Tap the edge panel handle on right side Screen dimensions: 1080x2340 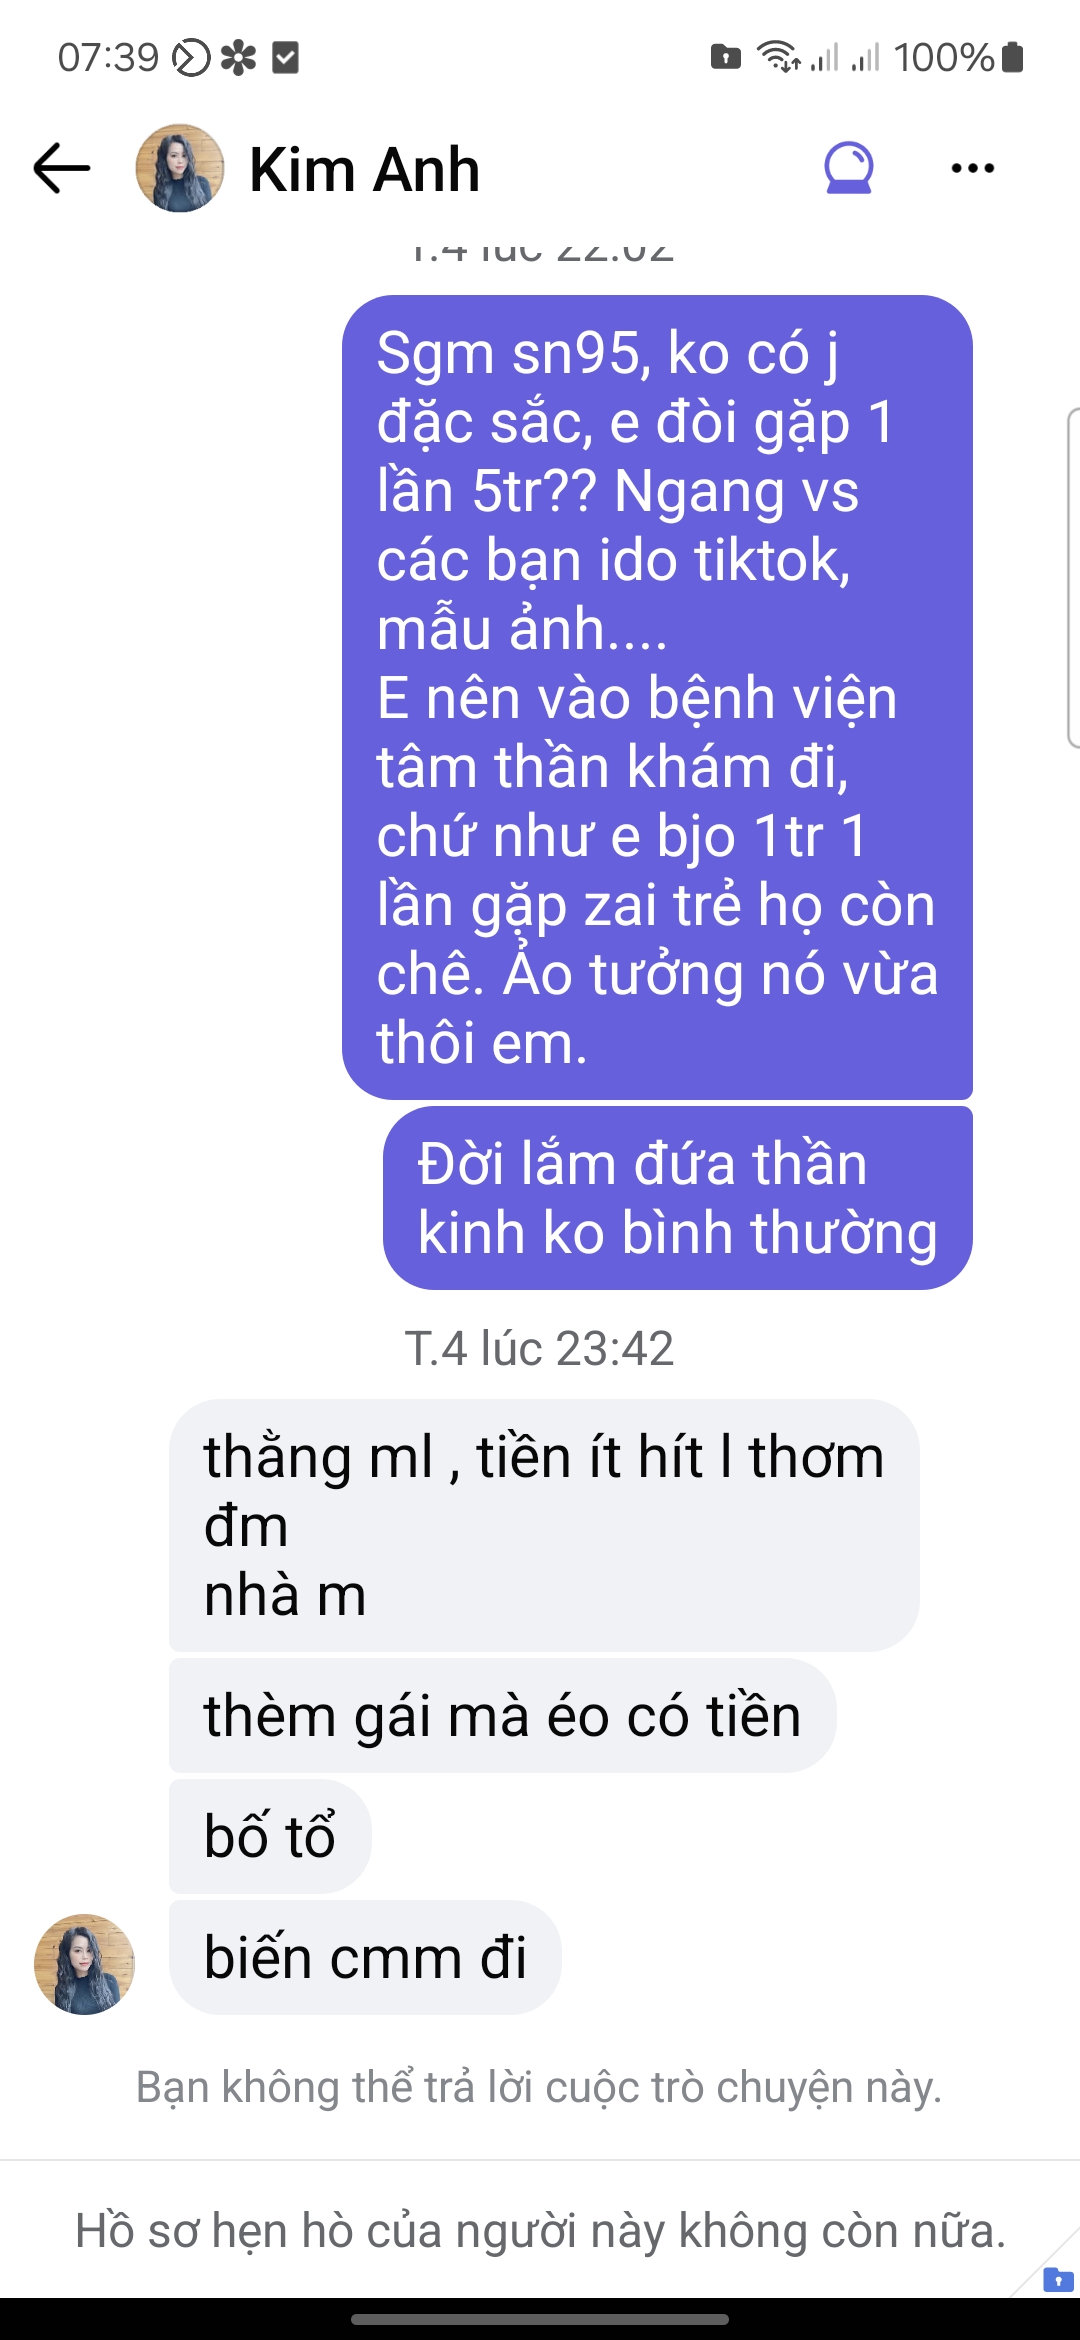1073,578
